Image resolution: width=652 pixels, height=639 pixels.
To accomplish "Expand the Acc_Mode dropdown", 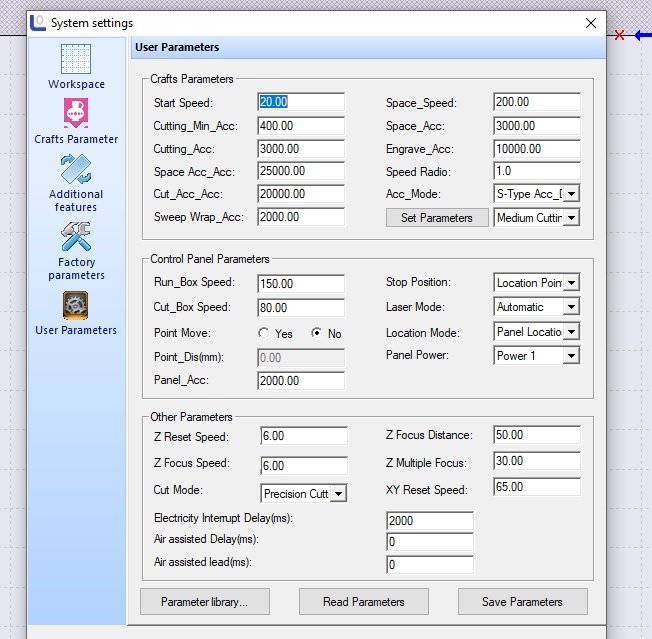I will (x=571, y=194).
